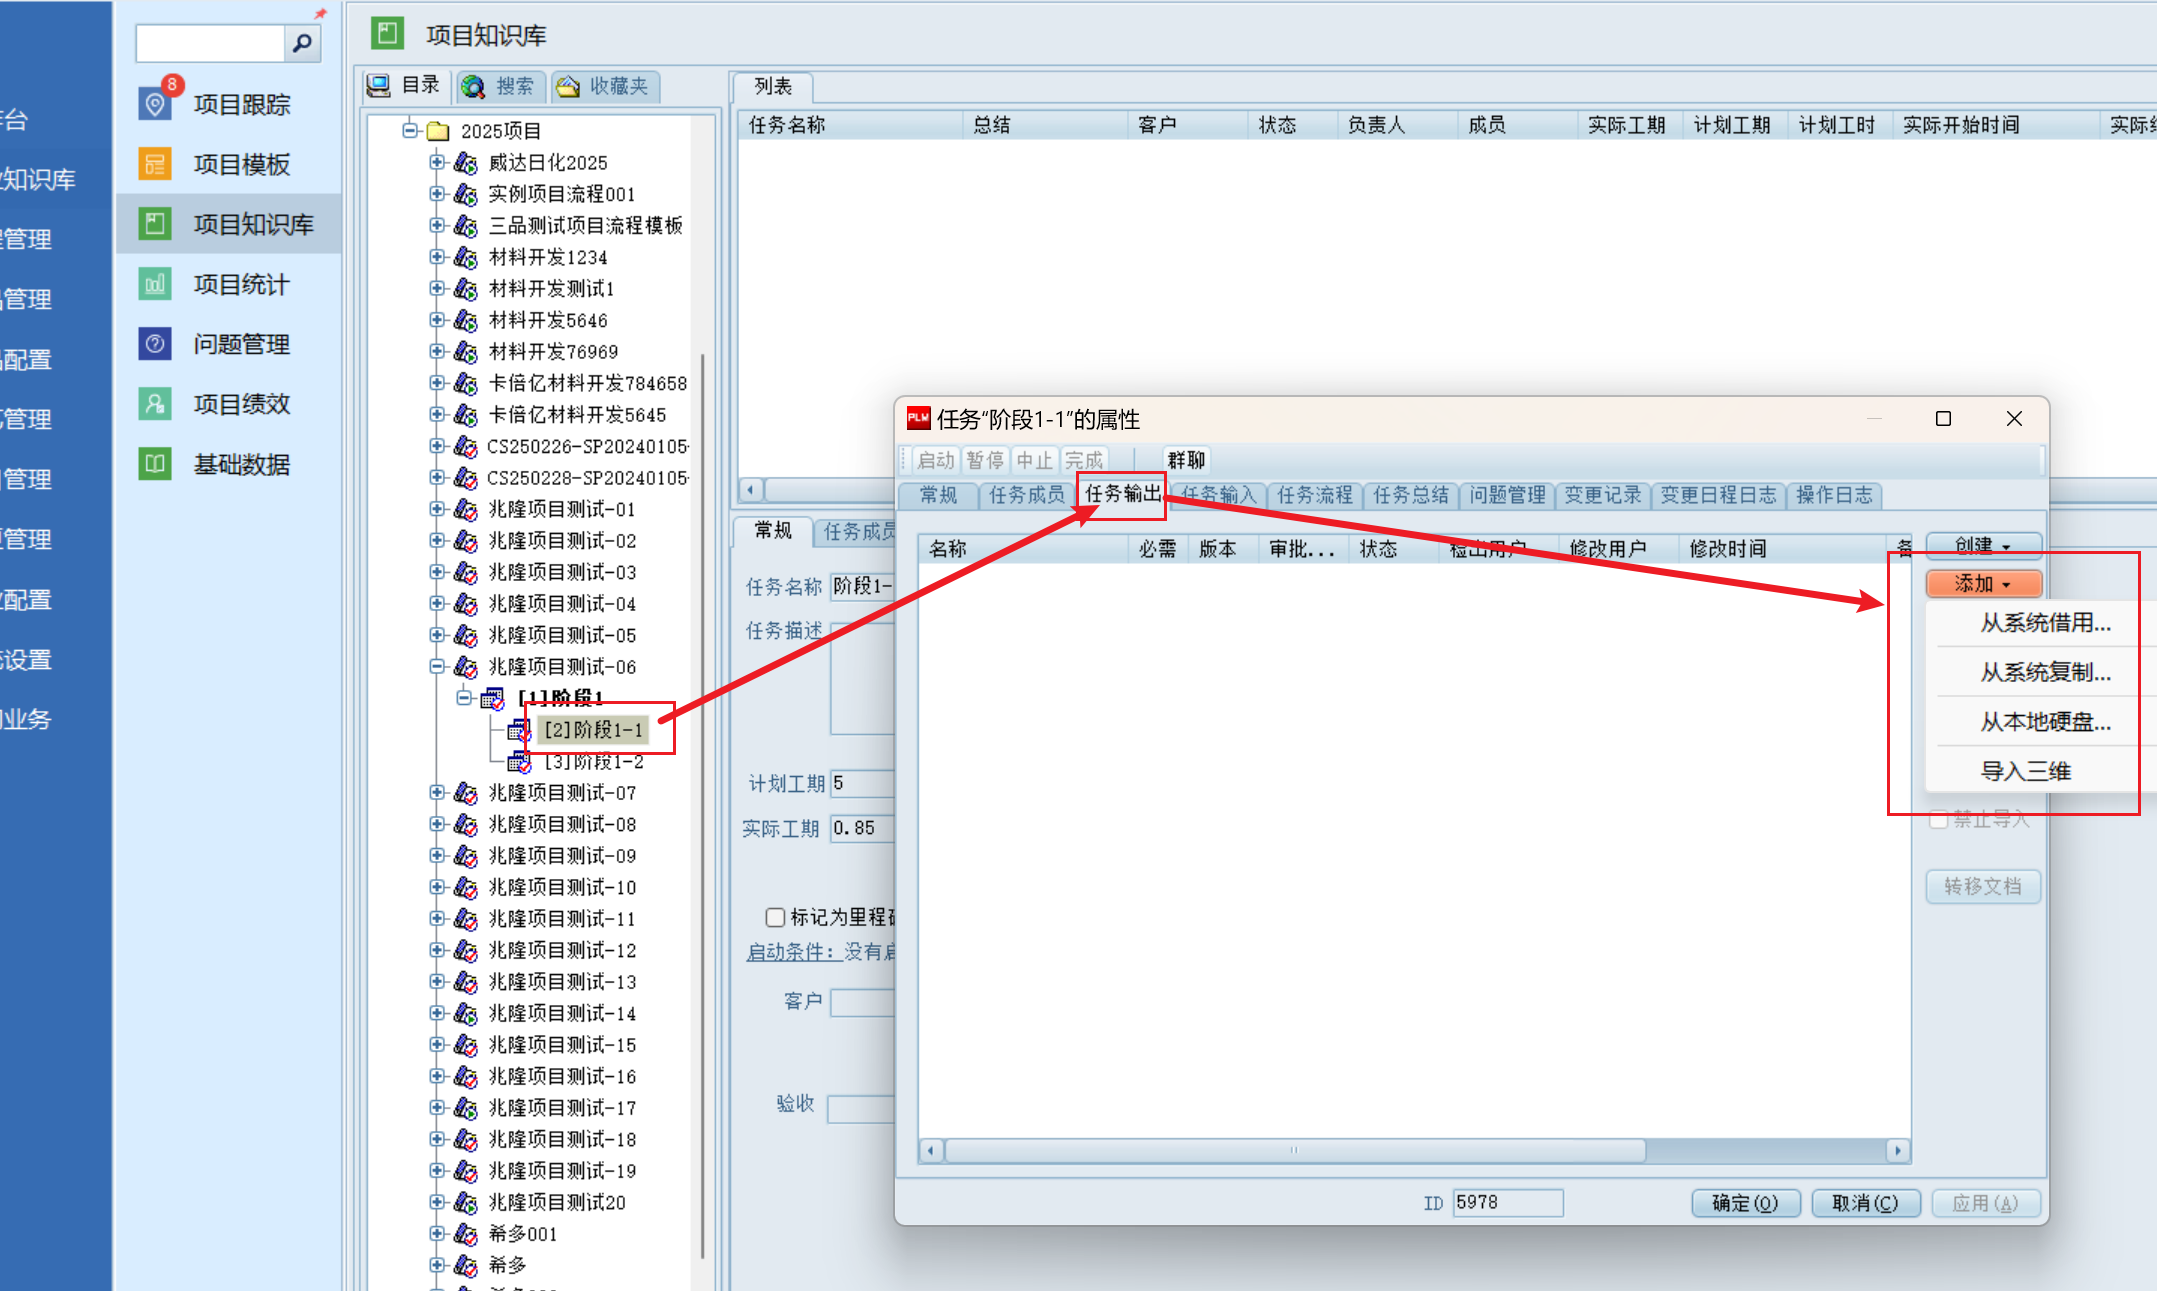Click 威达日化2025 project icon
2157x1291 pixels.
466,162
